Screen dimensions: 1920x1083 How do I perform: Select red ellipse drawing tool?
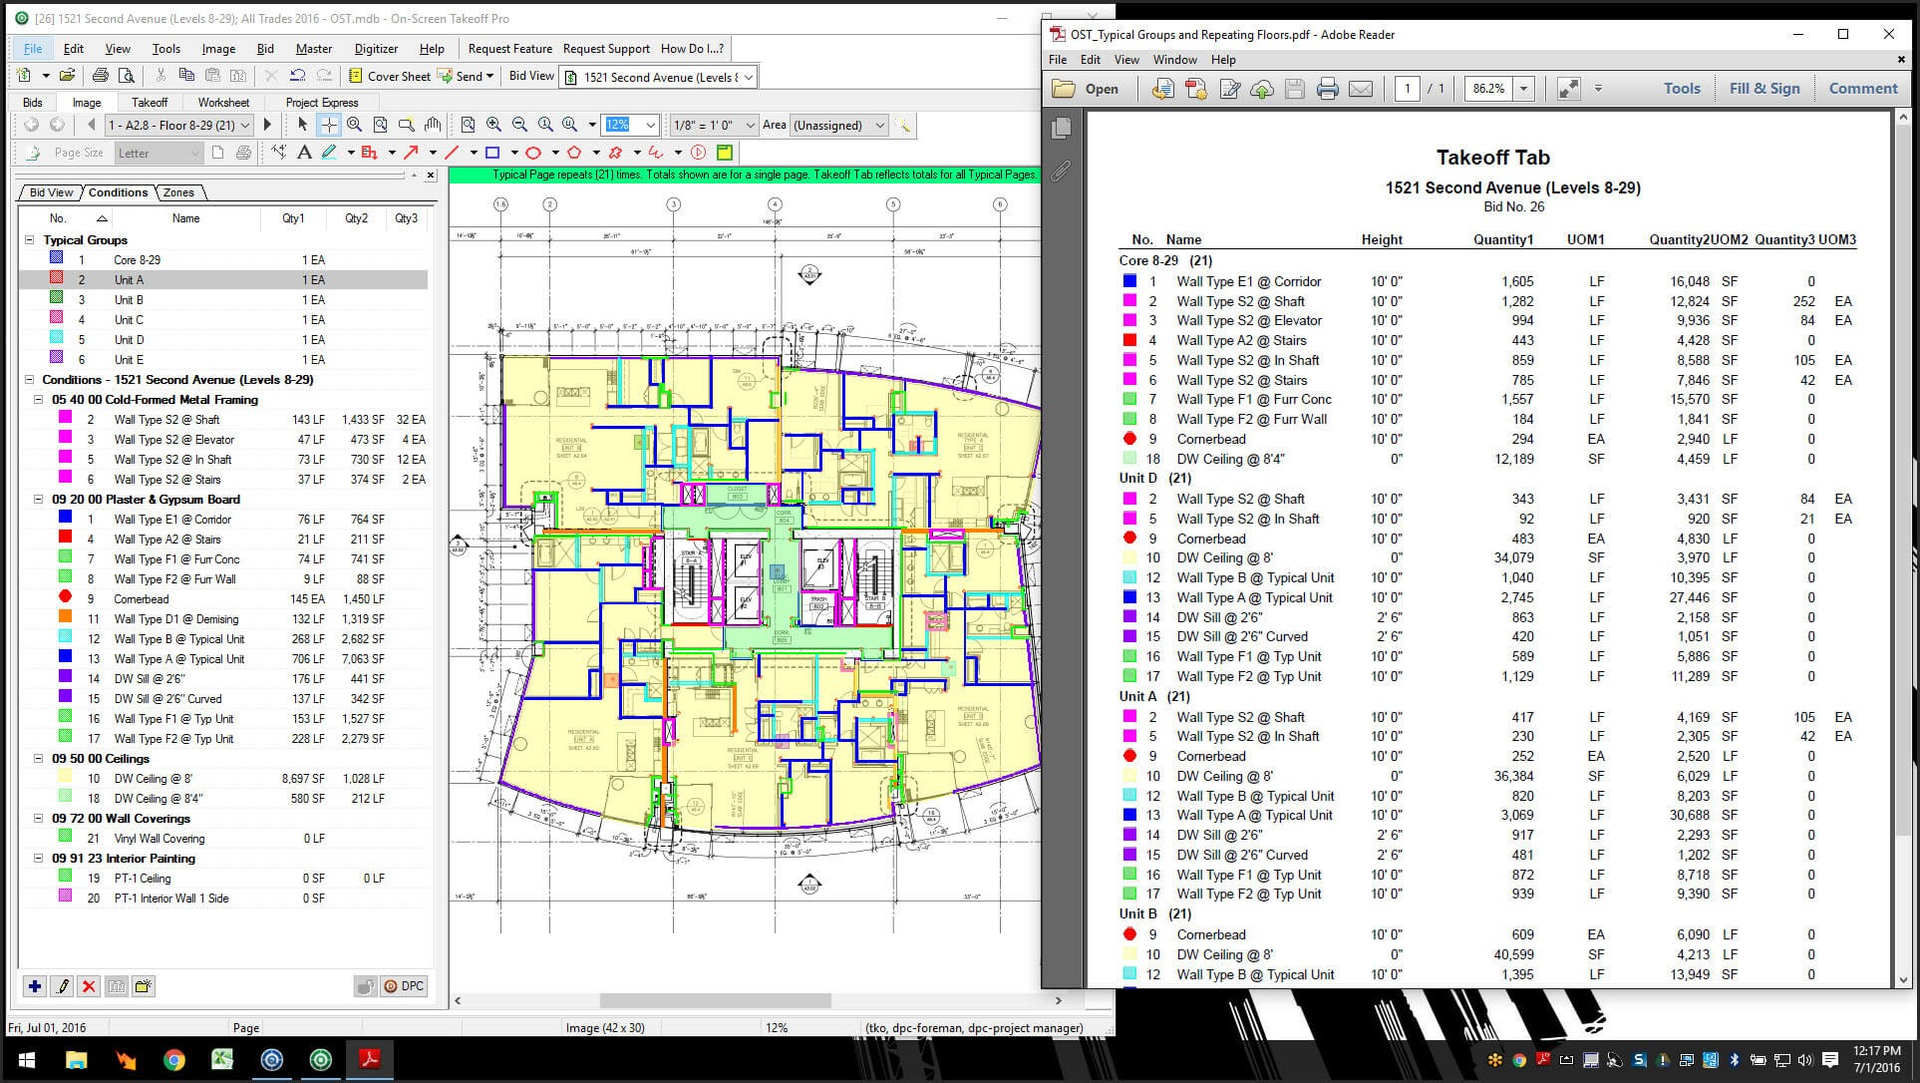pos(533,153)
